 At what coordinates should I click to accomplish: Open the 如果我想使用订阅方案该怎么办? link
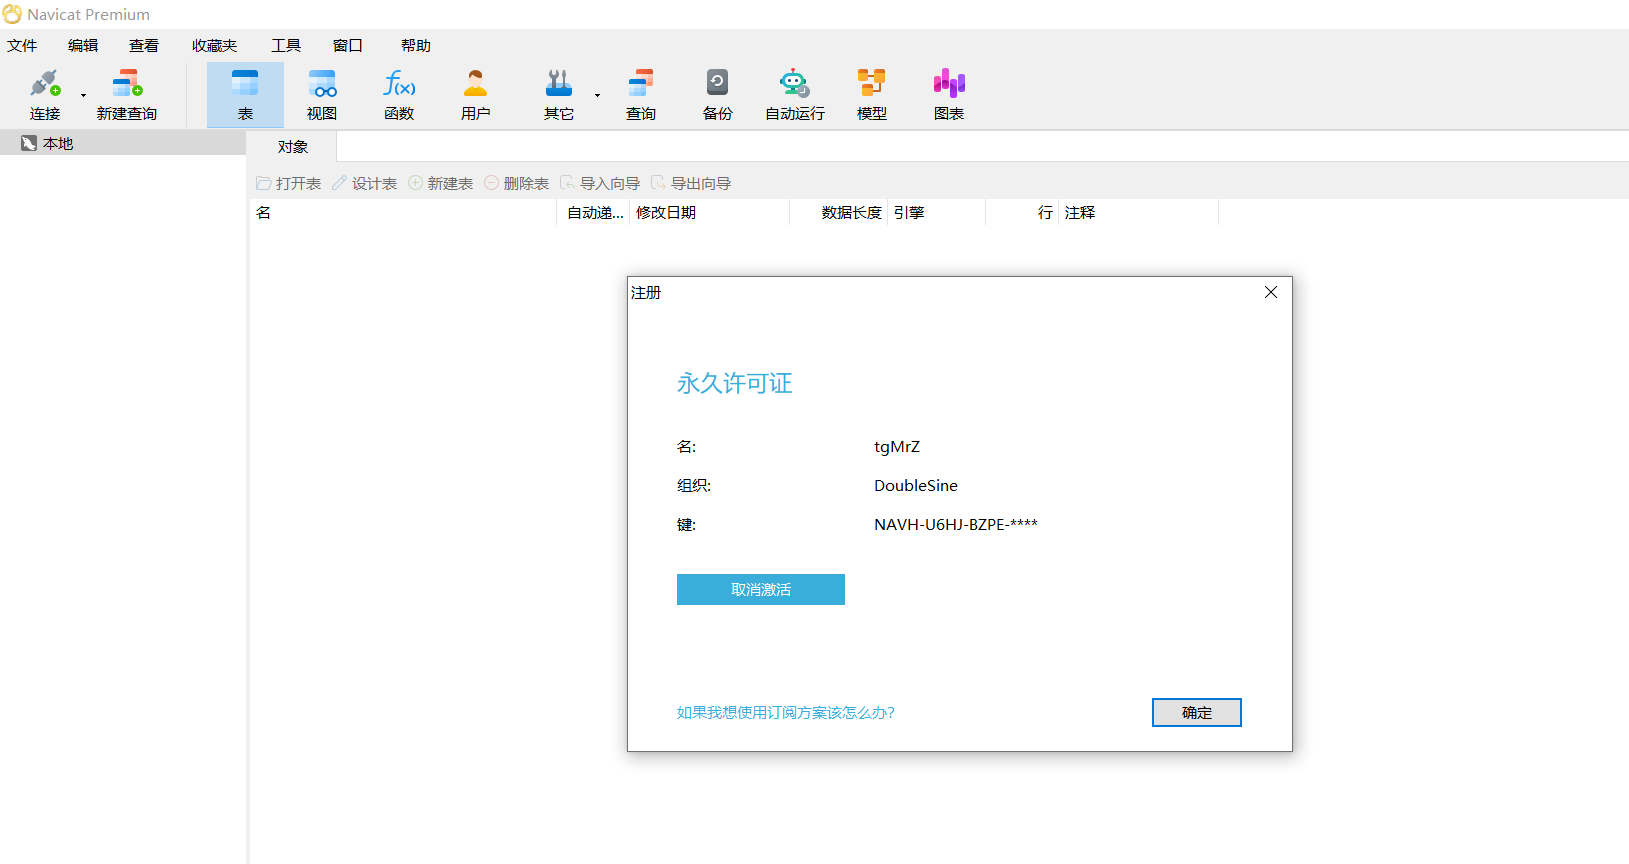pyautogui.click(x=786, y=713)
